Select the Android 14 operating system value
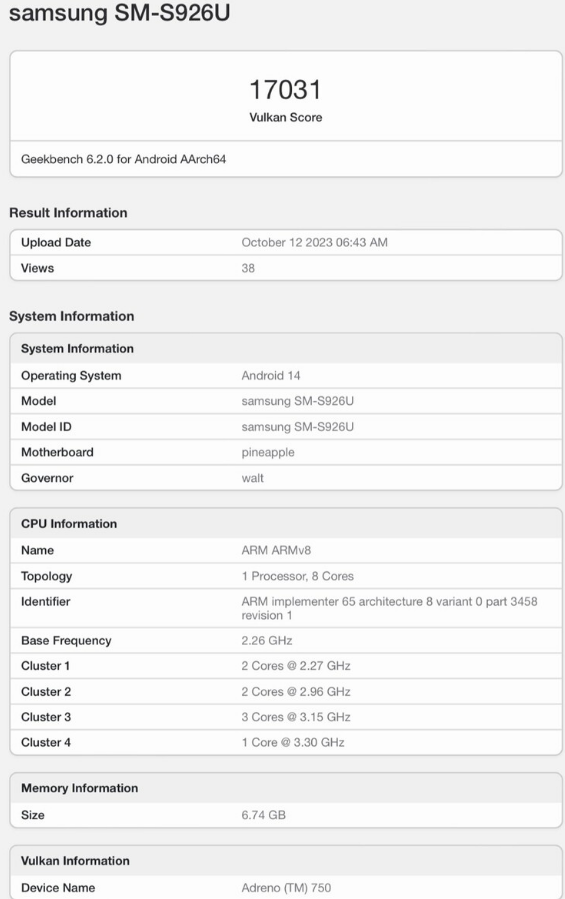Viewport: 565px width, 899px height. pos(271,376)
